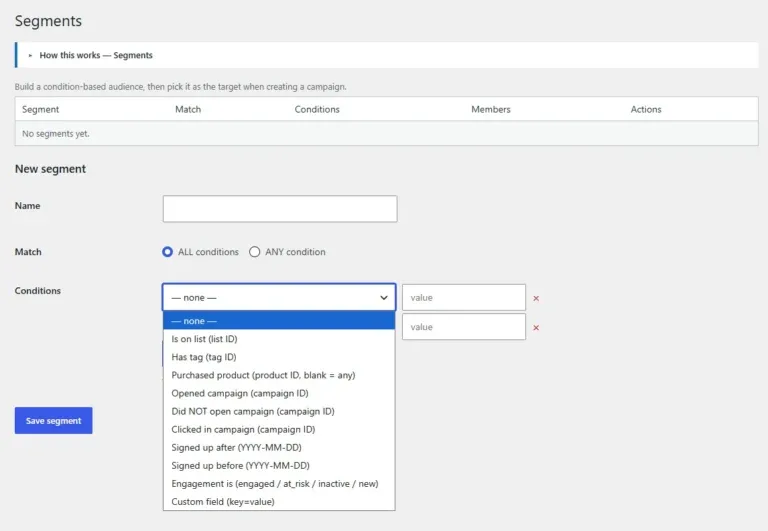The width and height of the screenshot is (768, 531).
Task: Remove the first condition with red X
Action: coord(536,298)
